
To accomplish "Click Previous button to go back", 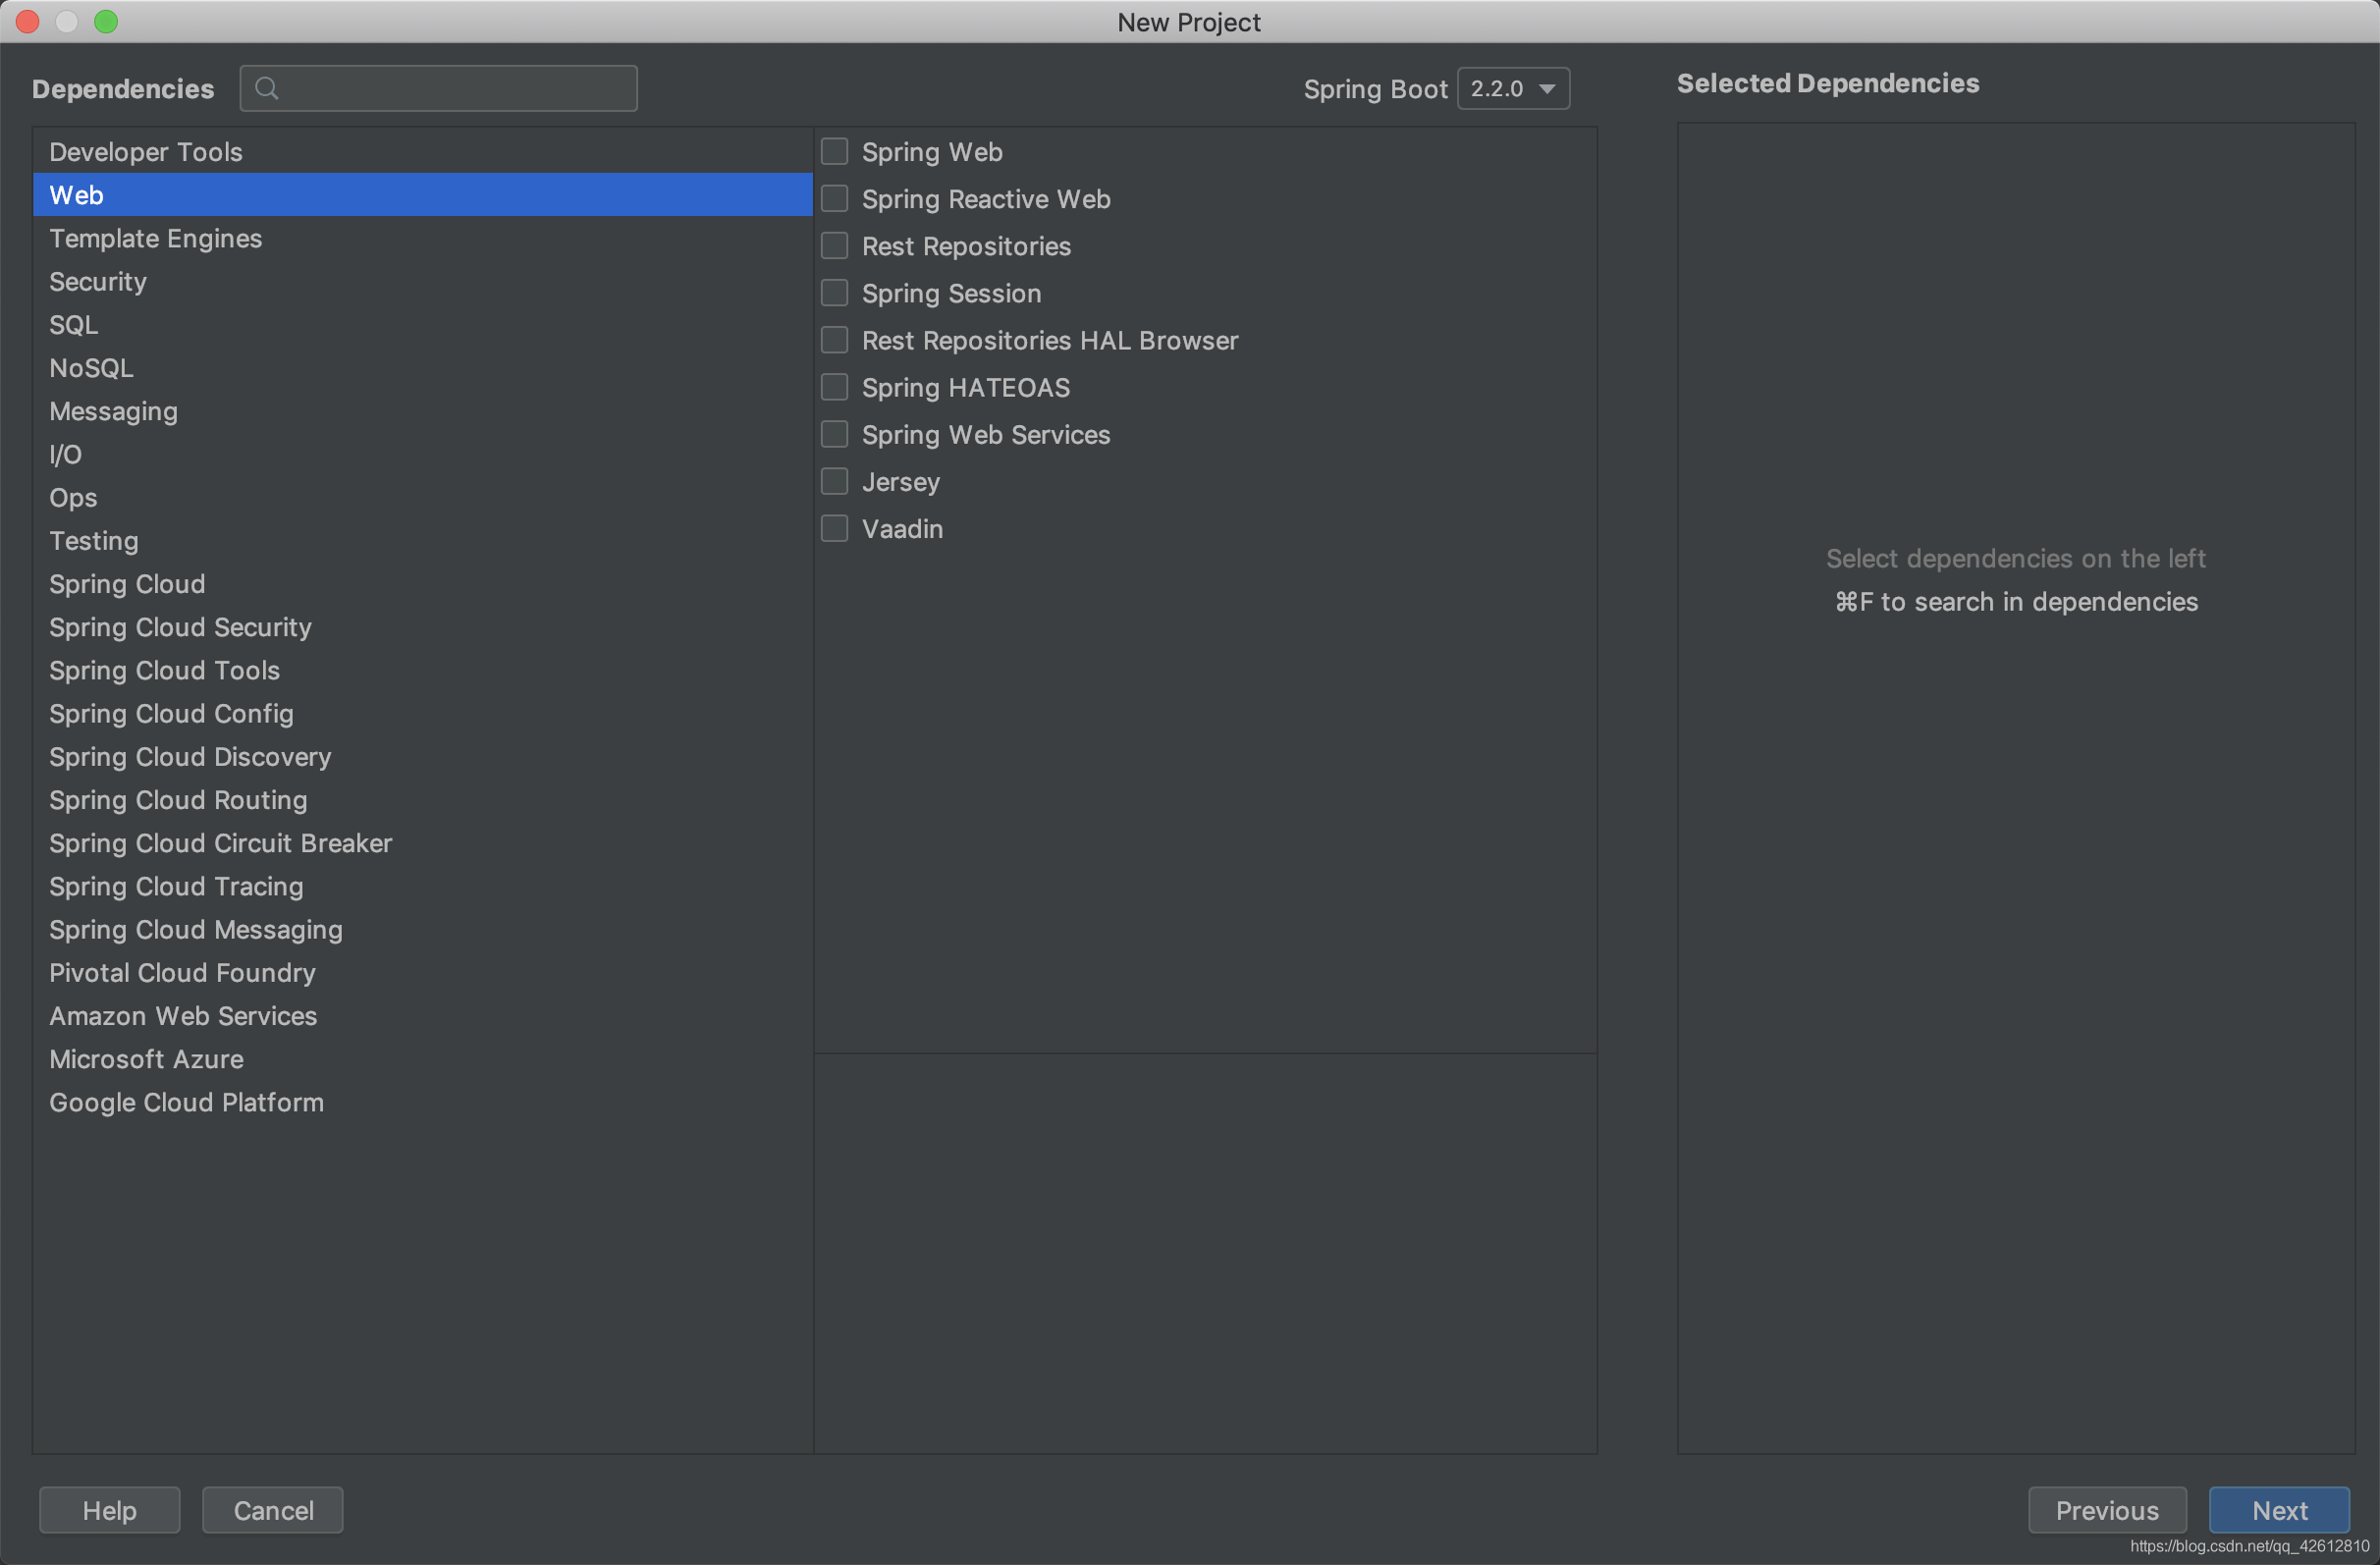I will 2108,1509.
